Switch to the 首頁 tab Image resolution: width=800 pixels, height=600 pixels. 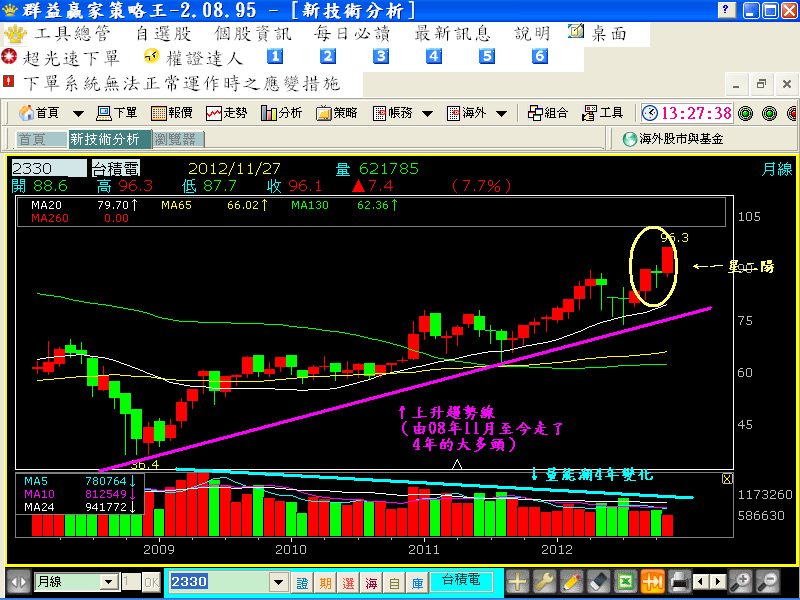42,139
